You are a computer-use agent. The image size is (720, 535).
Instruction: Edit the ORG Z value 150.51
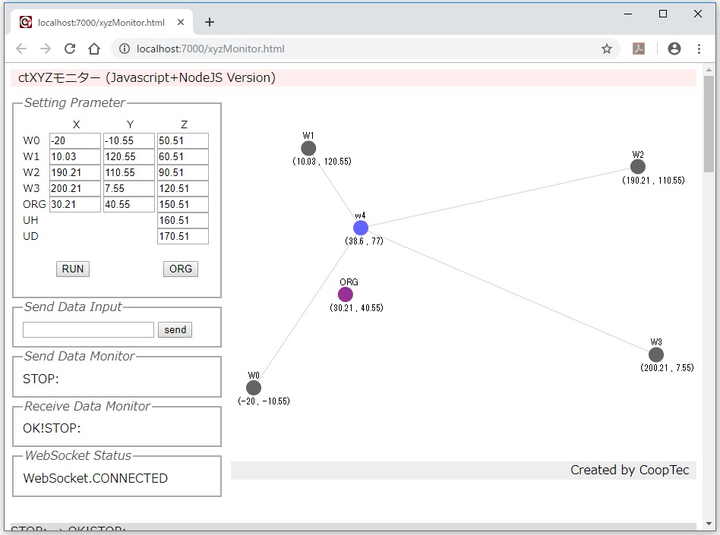pos(183,204)
